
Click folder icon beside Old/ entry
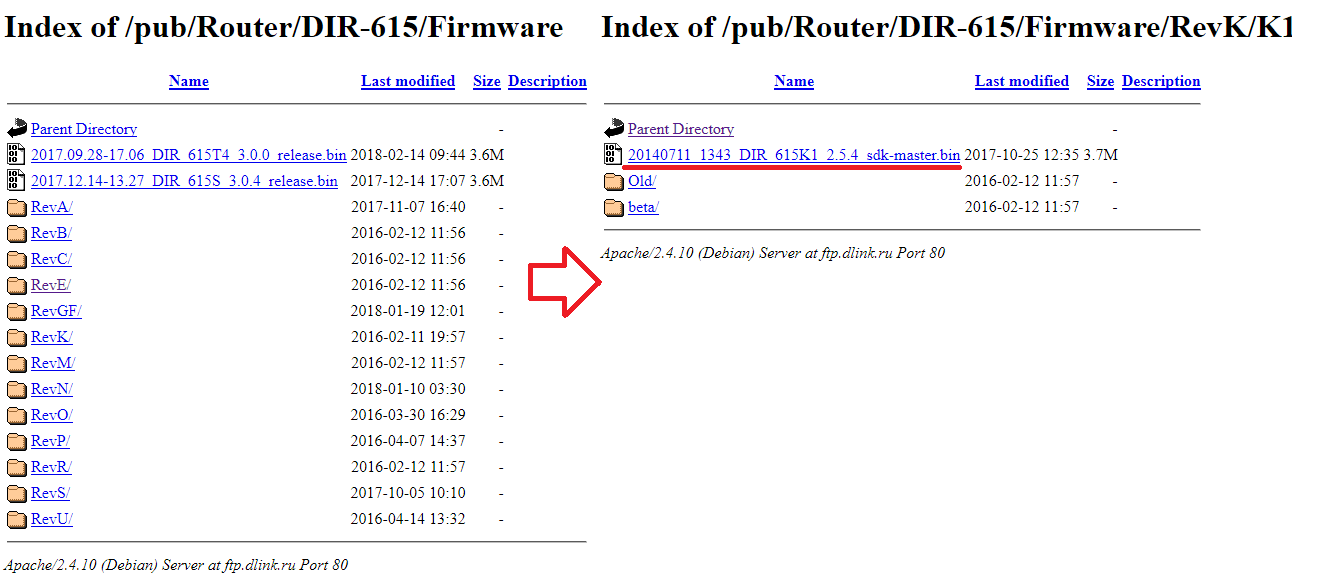coord(613,182)
